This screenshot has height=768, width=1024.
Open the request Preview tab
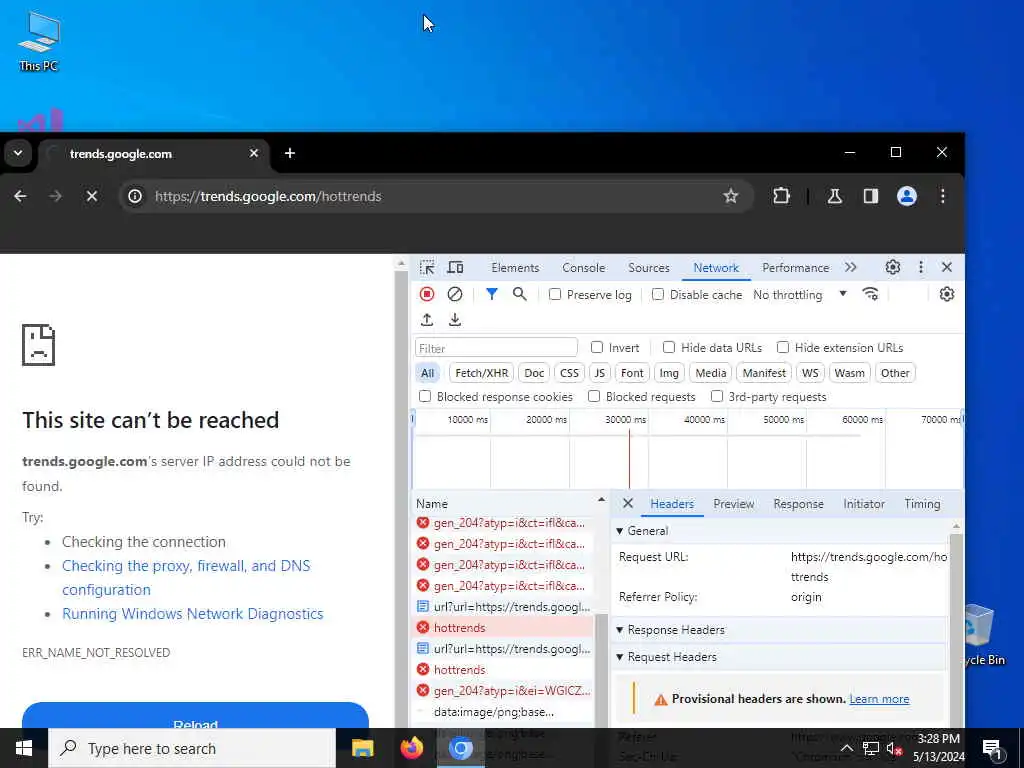click(x=734, y=504)
